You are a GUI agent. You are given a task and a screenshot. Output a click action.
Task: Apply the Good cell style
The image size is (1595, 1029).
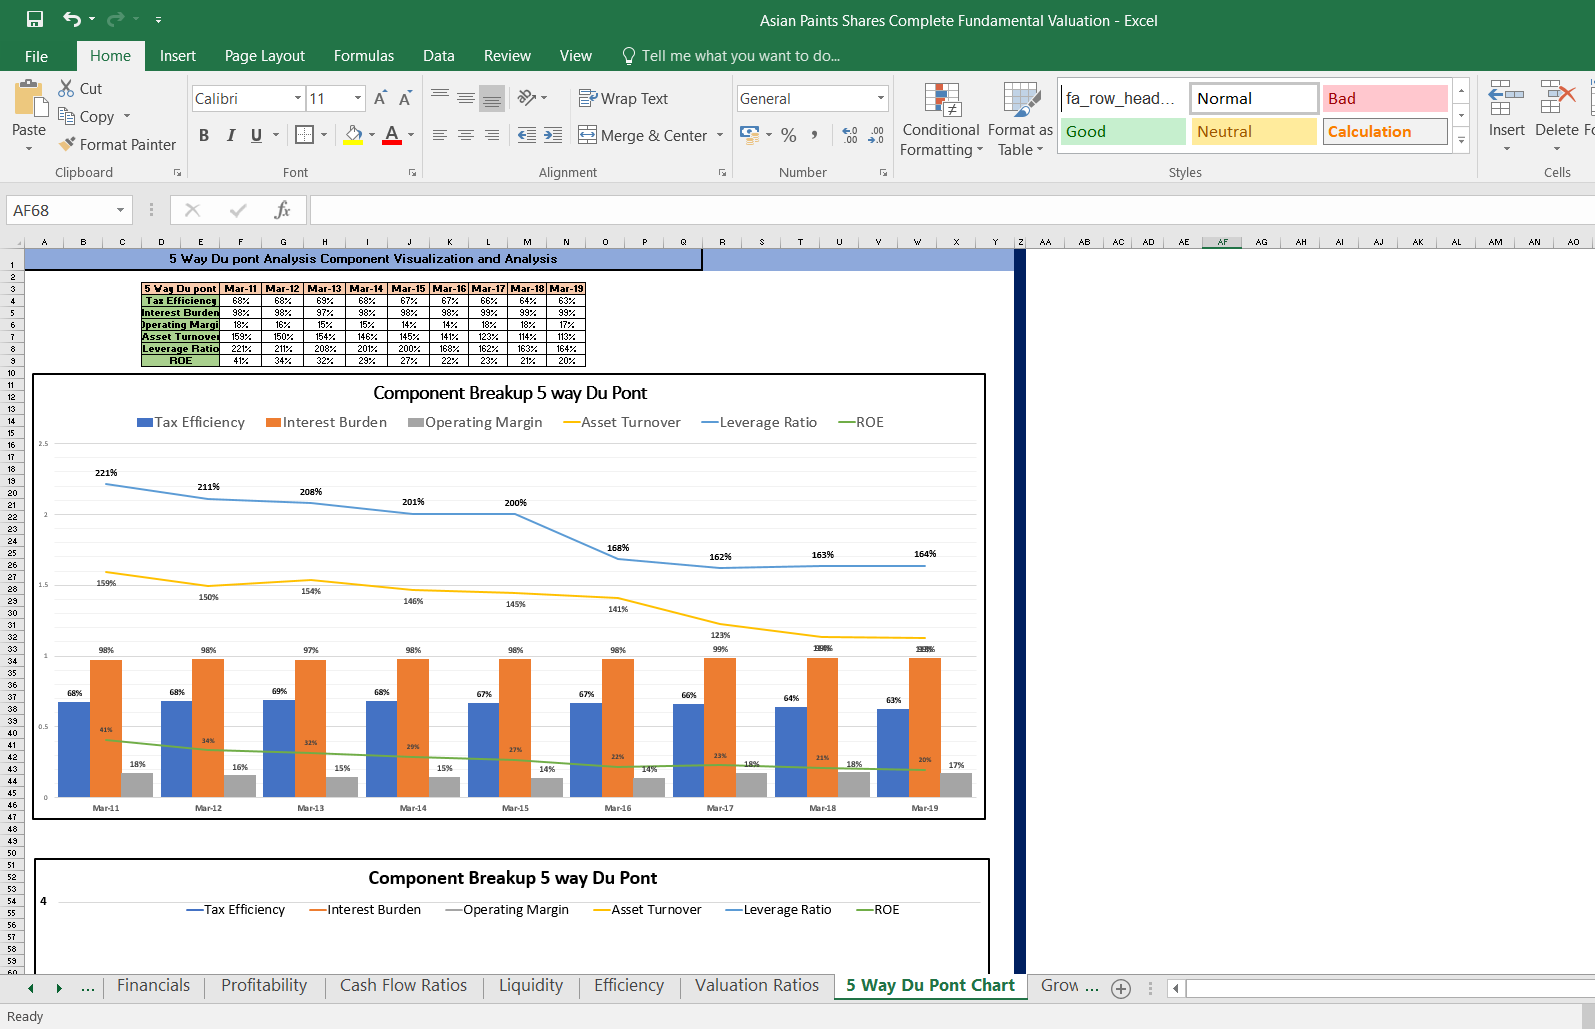pos(1123,132)
